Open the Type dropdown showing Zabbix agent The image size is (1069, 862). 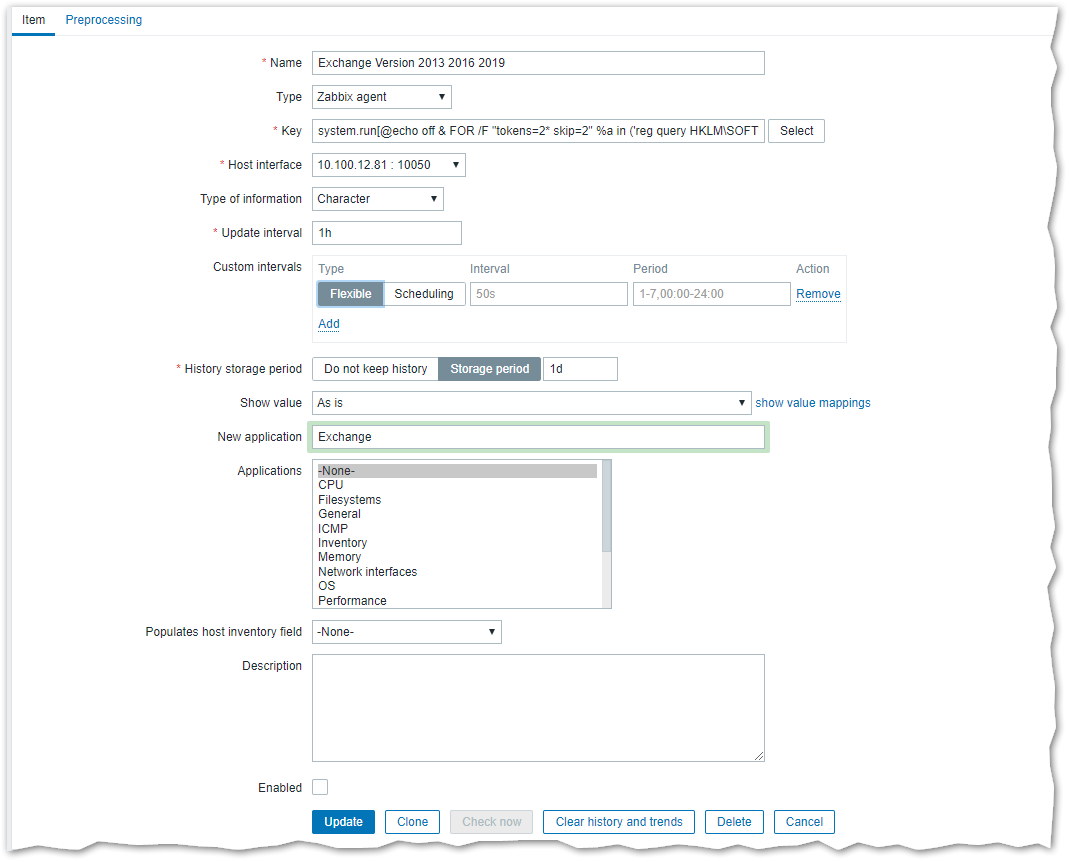point(381,97)
